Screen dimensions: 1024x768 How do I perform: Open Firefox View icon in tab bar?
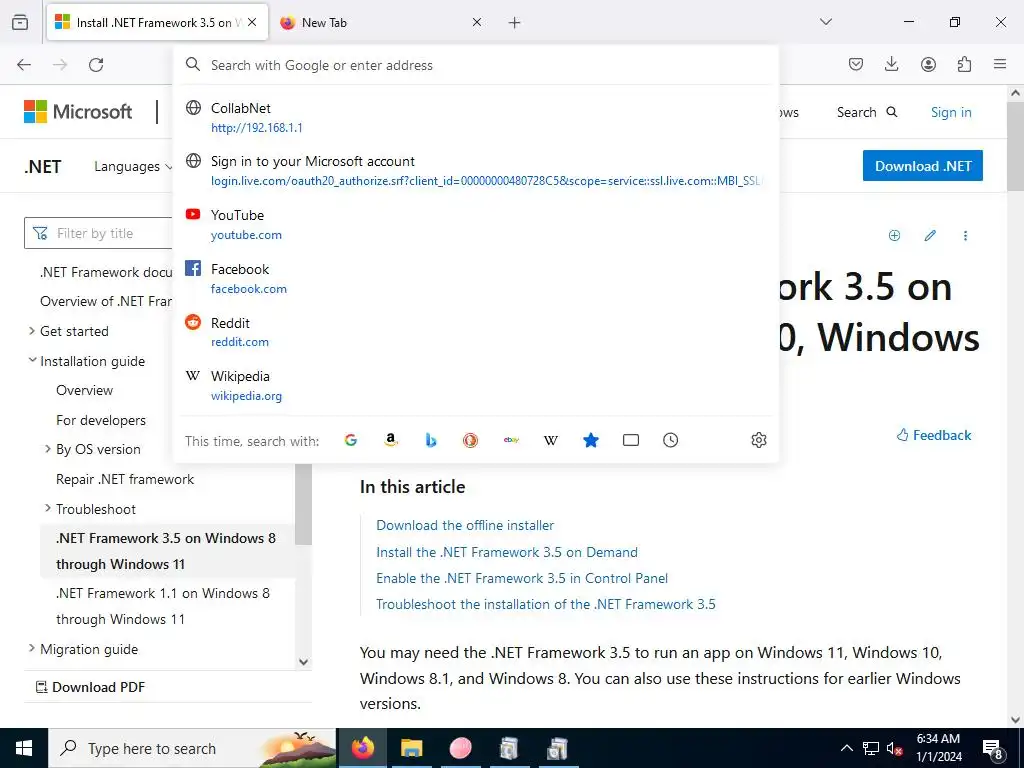pyautogui.click(x=20, y=22)
